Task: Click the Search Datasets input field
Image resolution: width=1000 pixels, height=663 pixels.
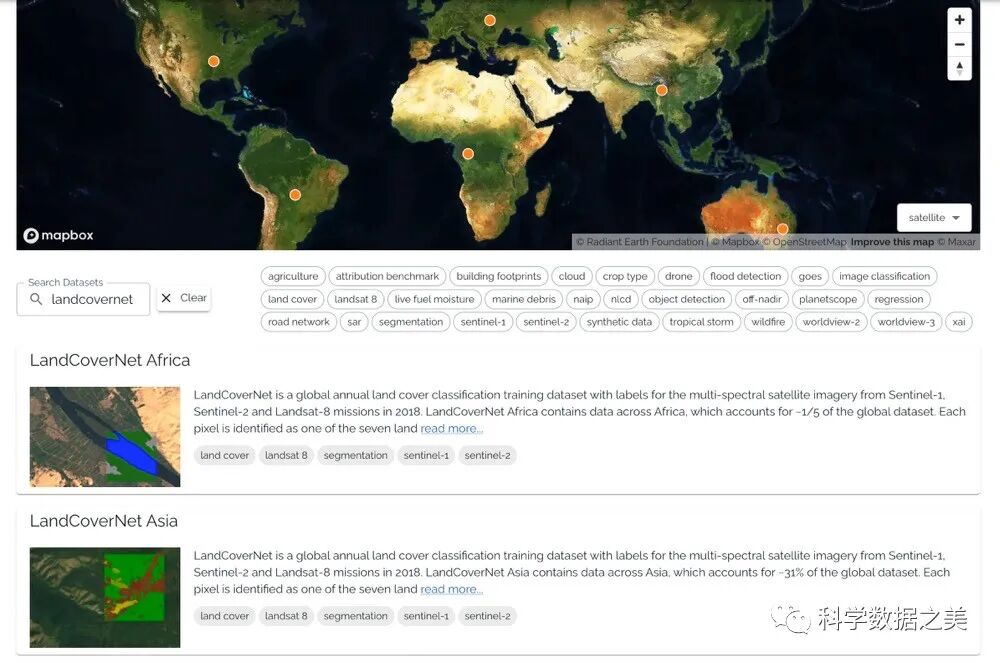Action: click(91, 299)
